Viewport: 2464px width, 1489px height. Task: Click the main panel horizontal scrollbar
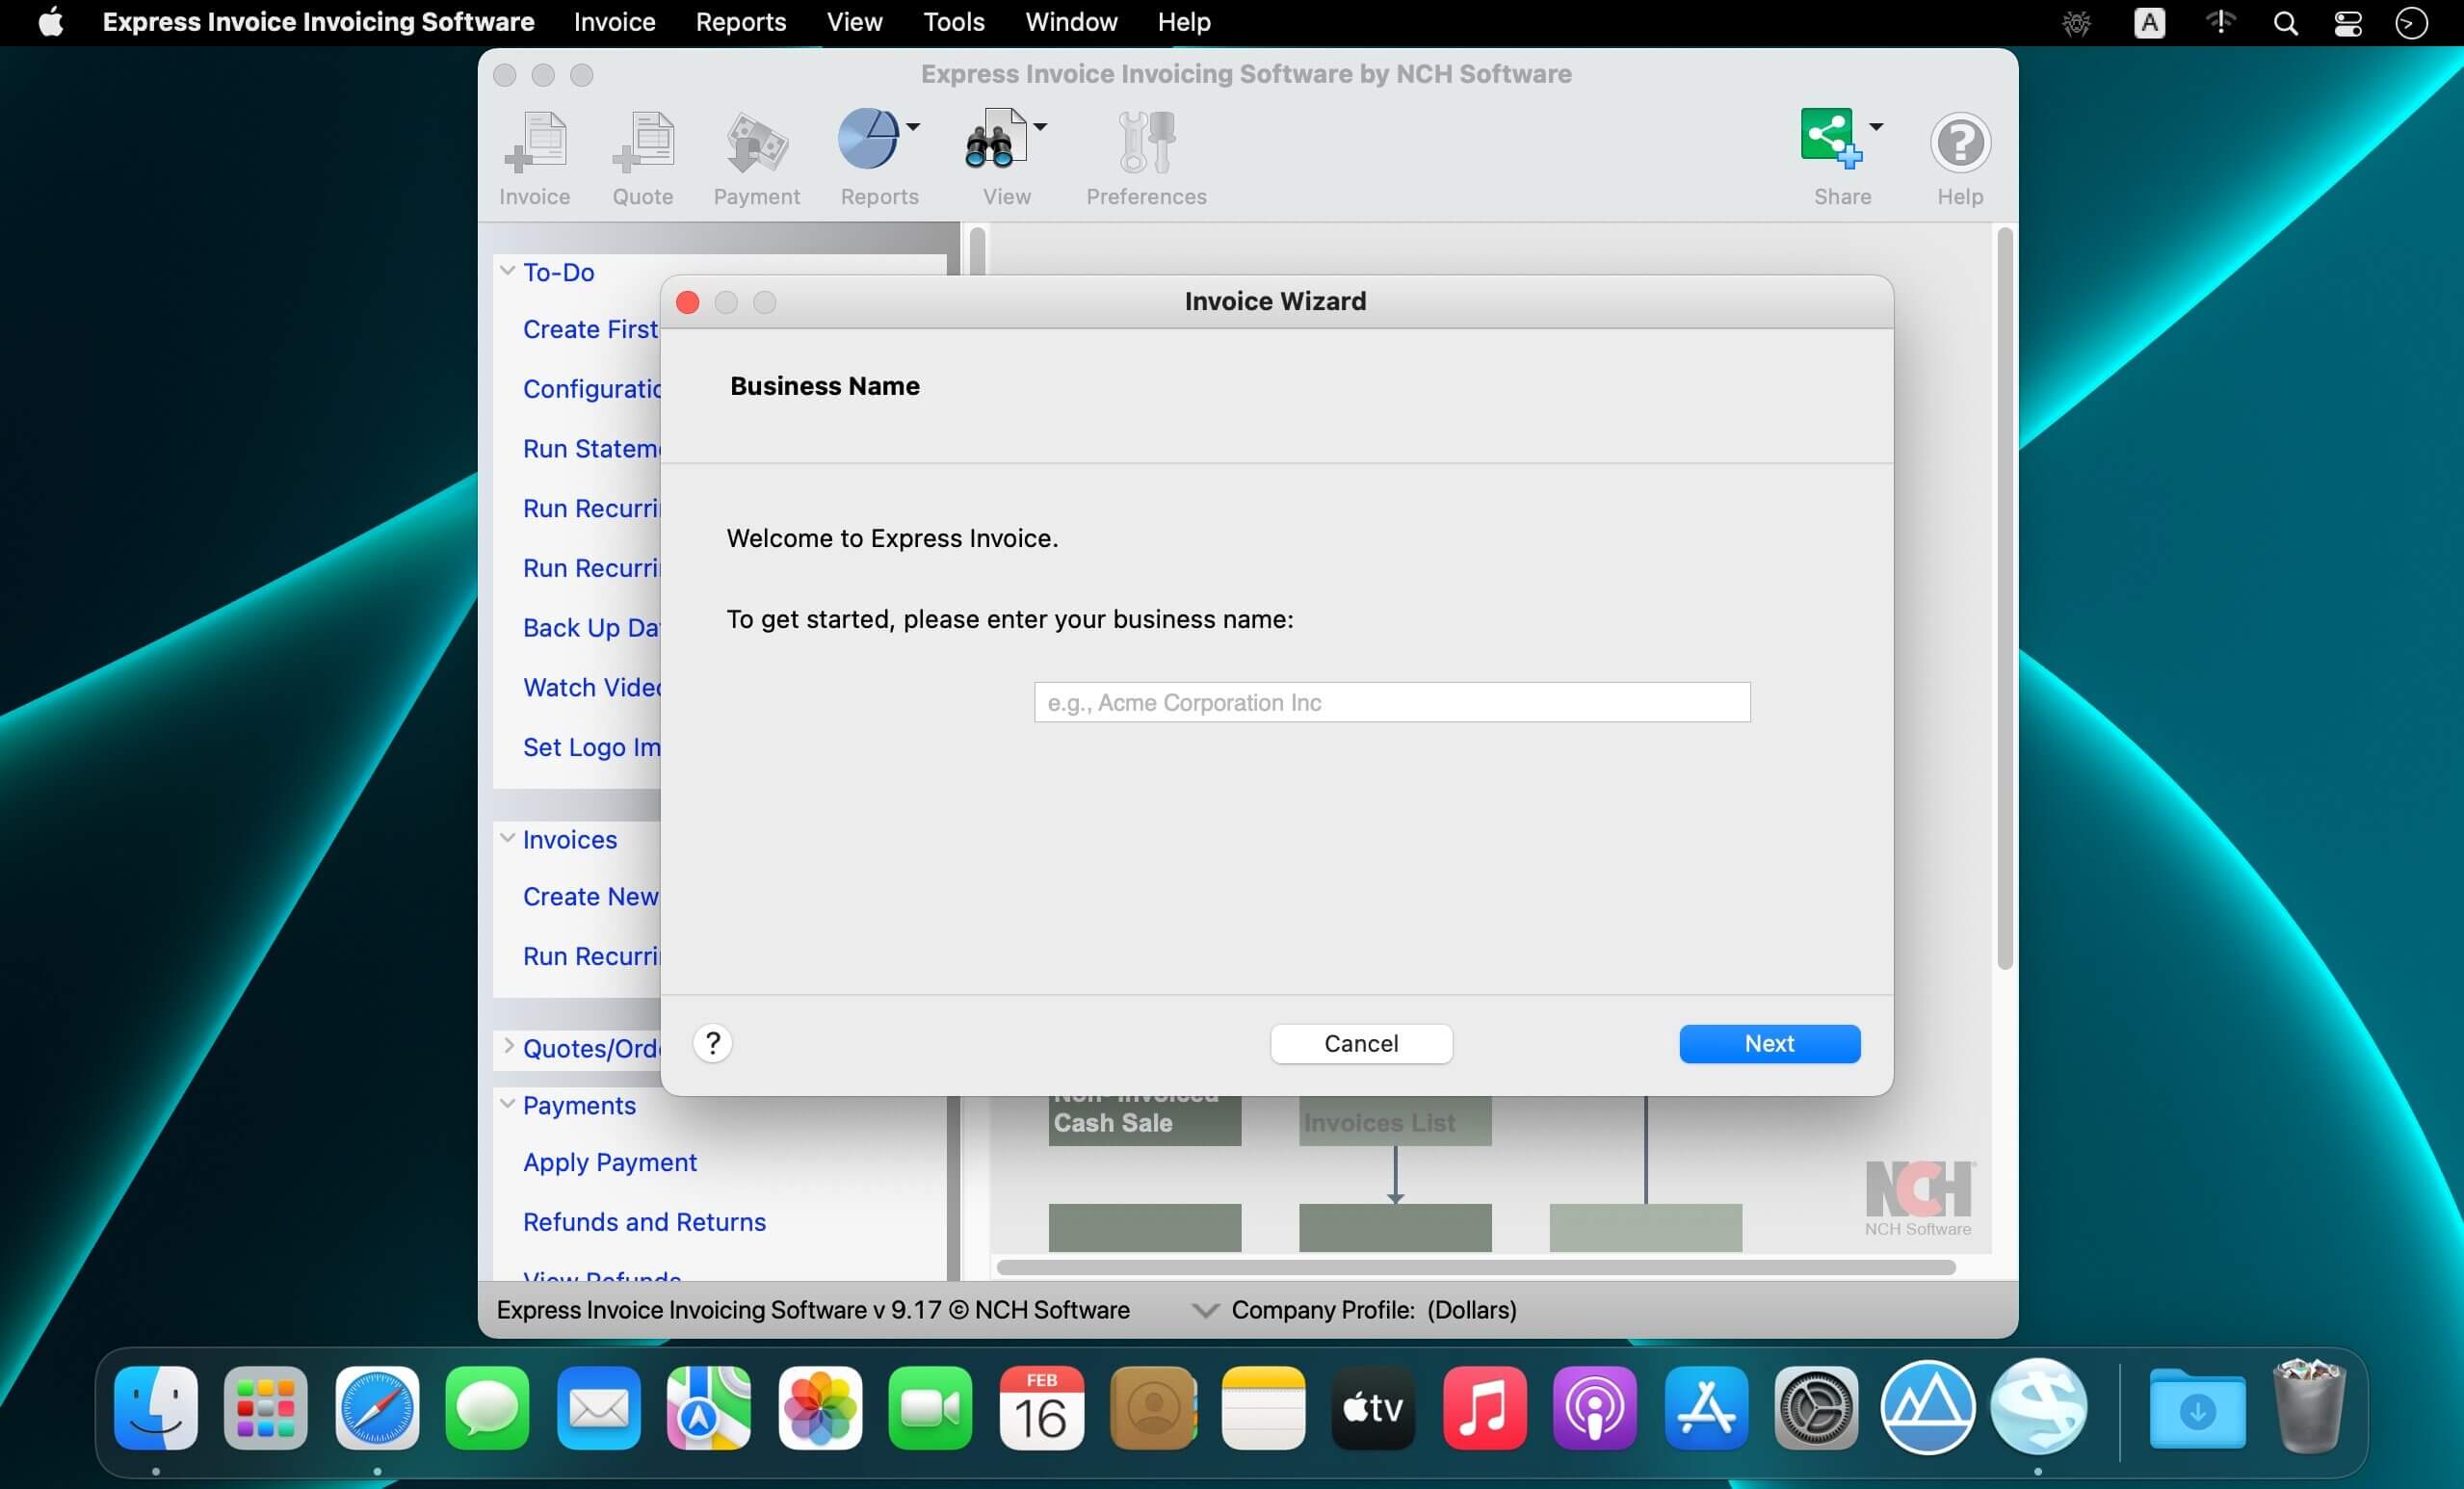[x=1476, y=1267]
